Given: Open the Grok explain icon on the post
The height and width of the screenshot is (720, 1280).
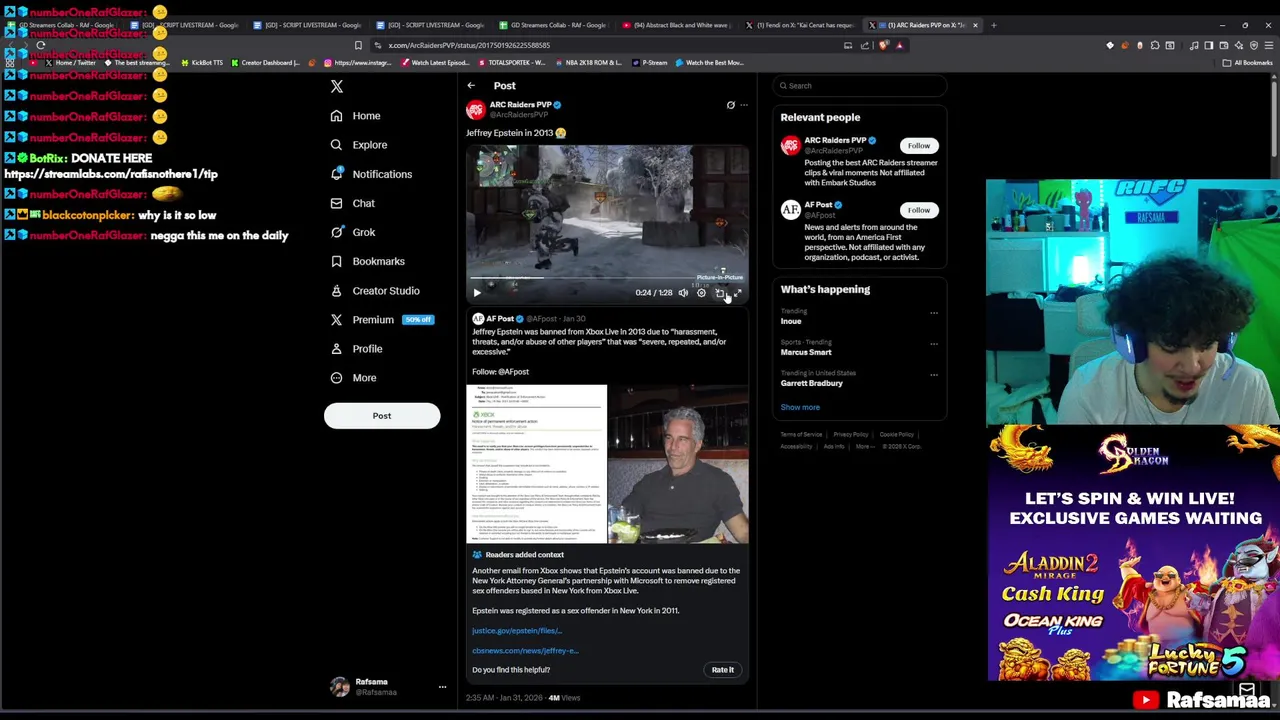Looking at the screenshot, I should [730, 105].
